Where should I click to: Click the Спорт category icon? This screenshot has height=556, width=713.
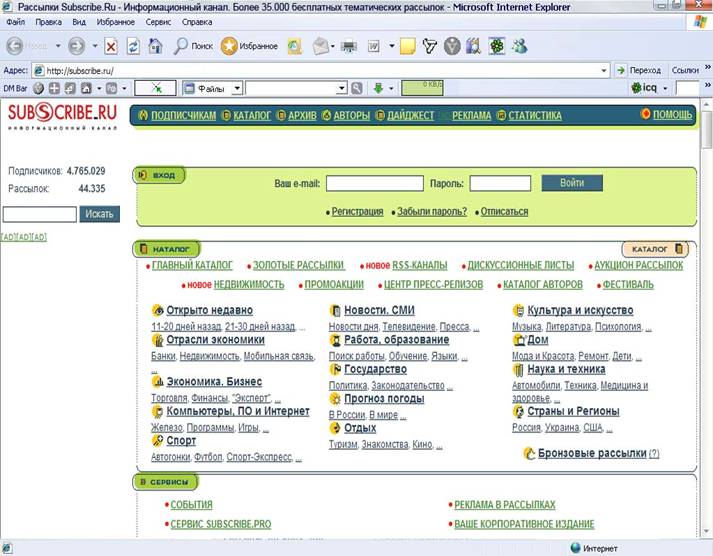click(158, 441)
